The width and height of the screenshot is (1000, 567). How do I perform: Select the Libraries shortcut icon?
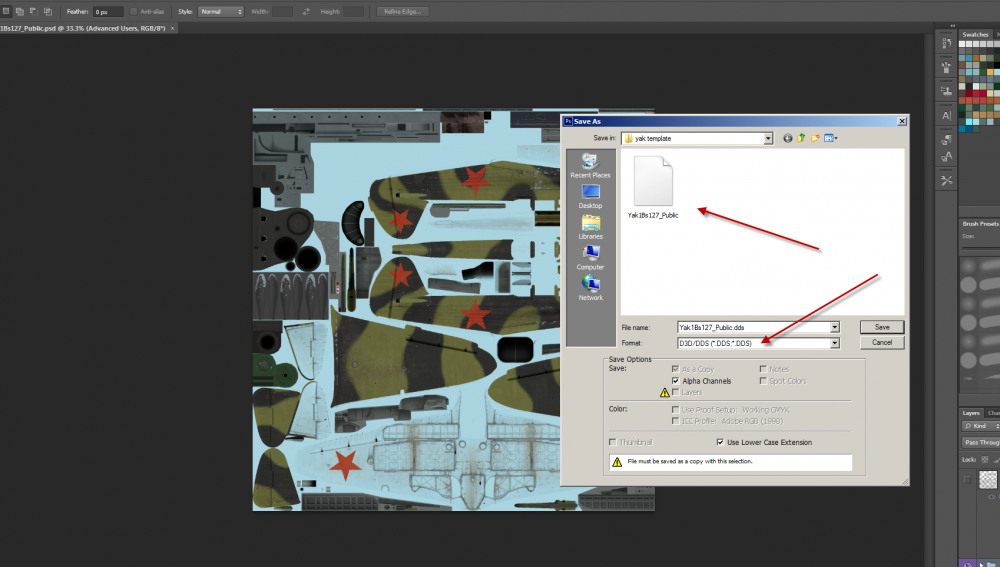tap(590, 224)
